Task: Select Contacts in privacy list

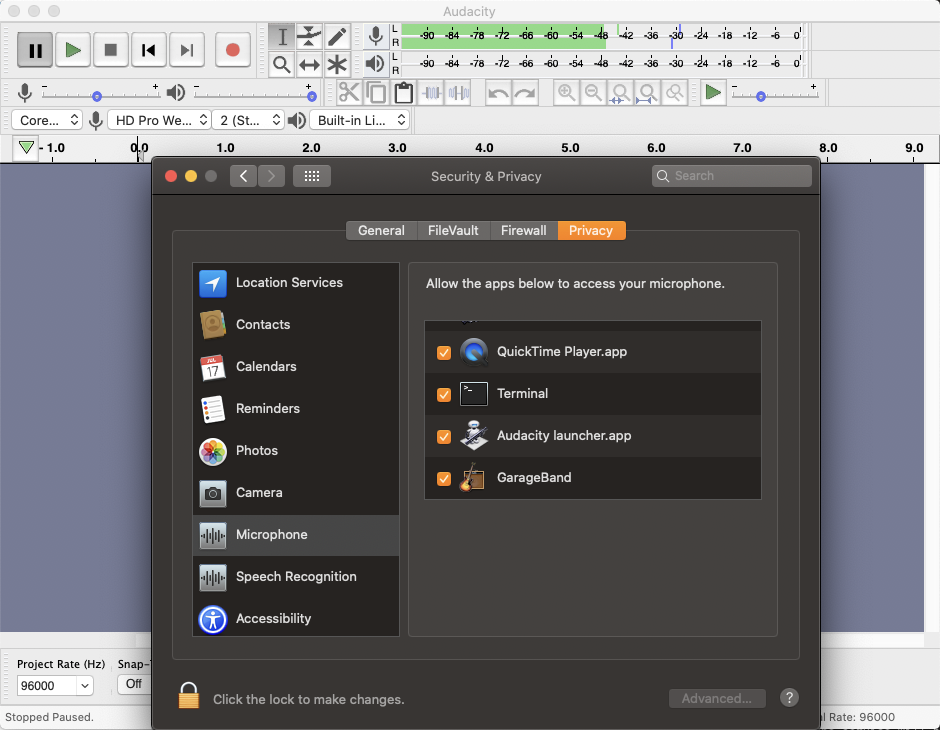Action: (296, 325)
